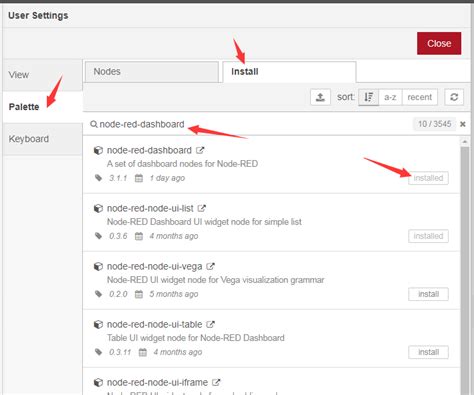
Task: Open the Keyboard settings section
Action: pyautogui.click(x=42, y=139)
